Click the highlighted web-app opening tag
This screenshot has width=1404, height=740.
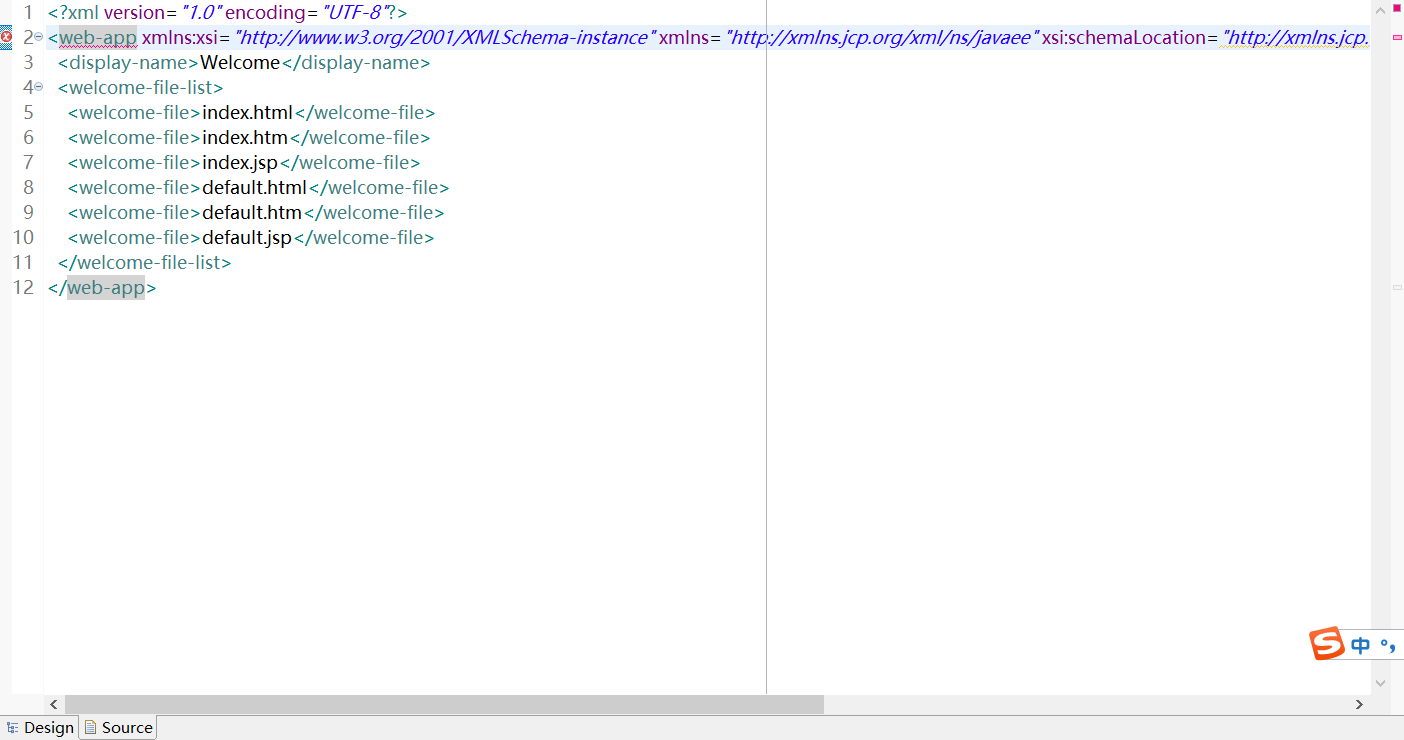tap(96, 36)
